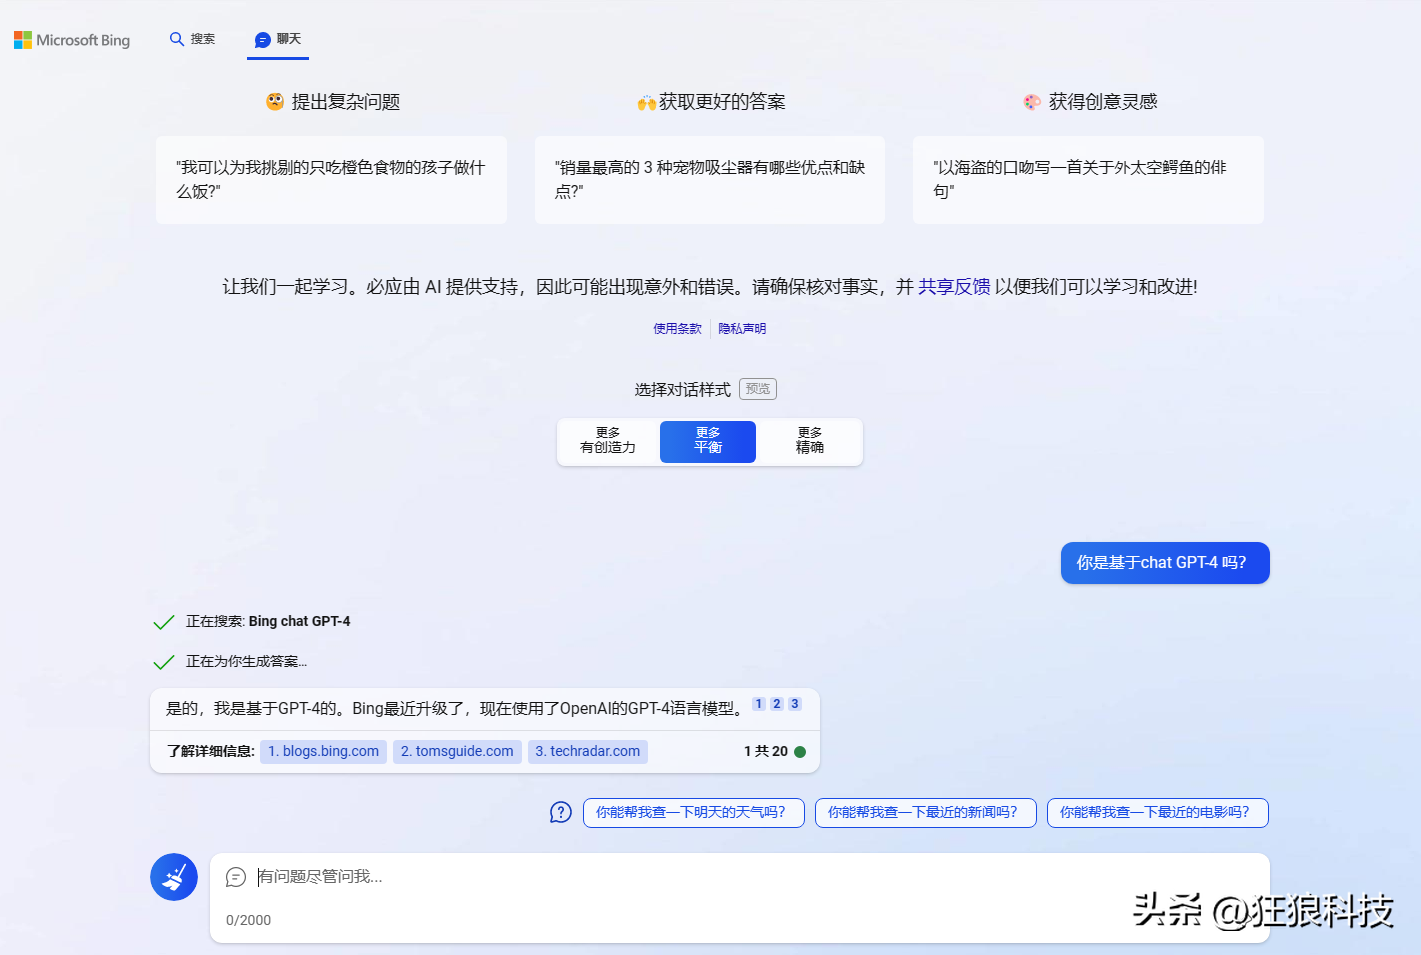This screenshot has height=955, width=1421.
Task: Click example card about orange food for picky kid
Action: click(331, 180)
